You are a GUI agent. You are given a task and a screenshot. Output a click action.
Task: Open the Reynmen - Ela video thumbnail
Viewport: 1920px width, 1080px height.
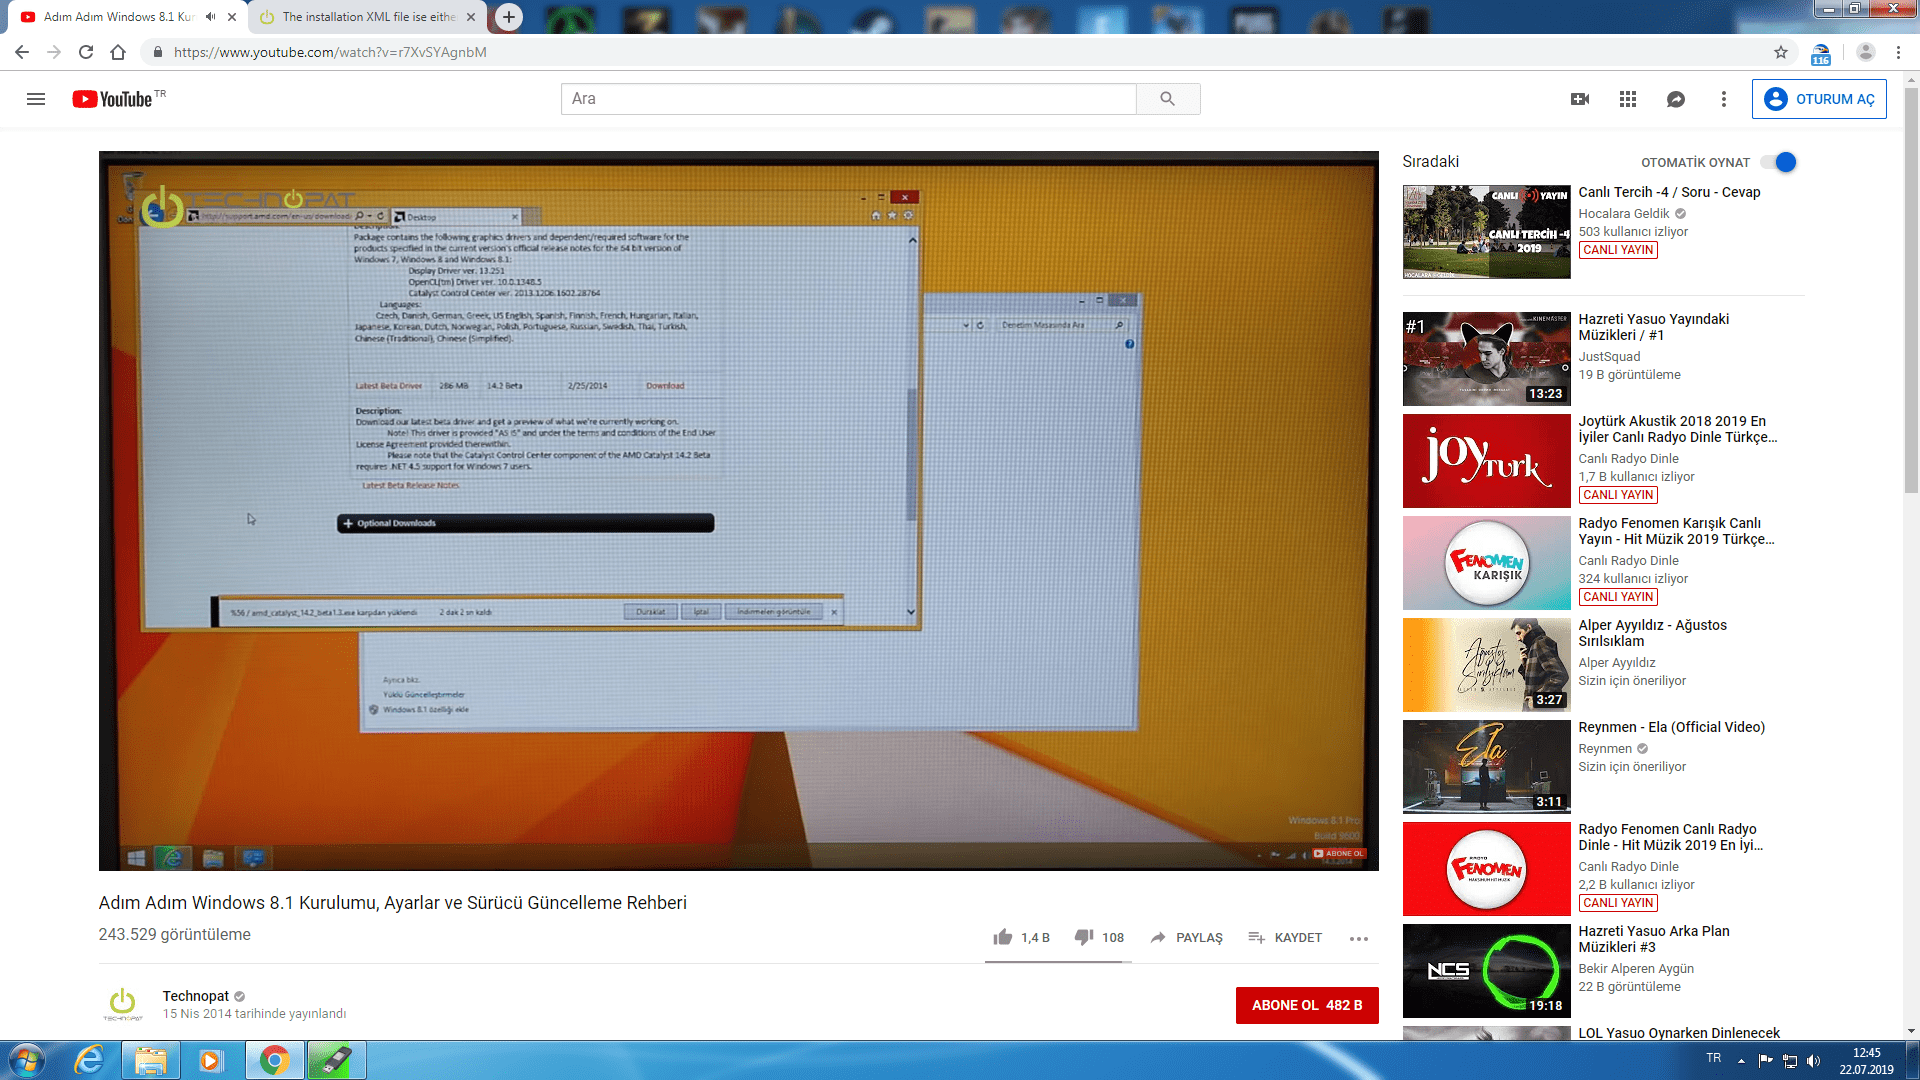pos(1486,766)
